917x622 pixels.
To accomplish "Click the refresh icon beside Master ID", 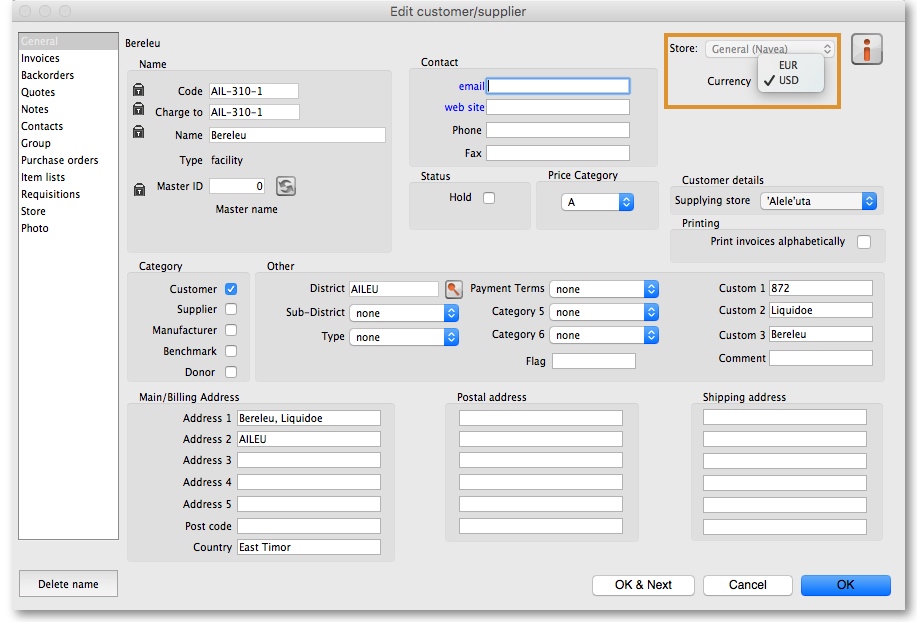I will pyautogui.click(x=286, y=186).
